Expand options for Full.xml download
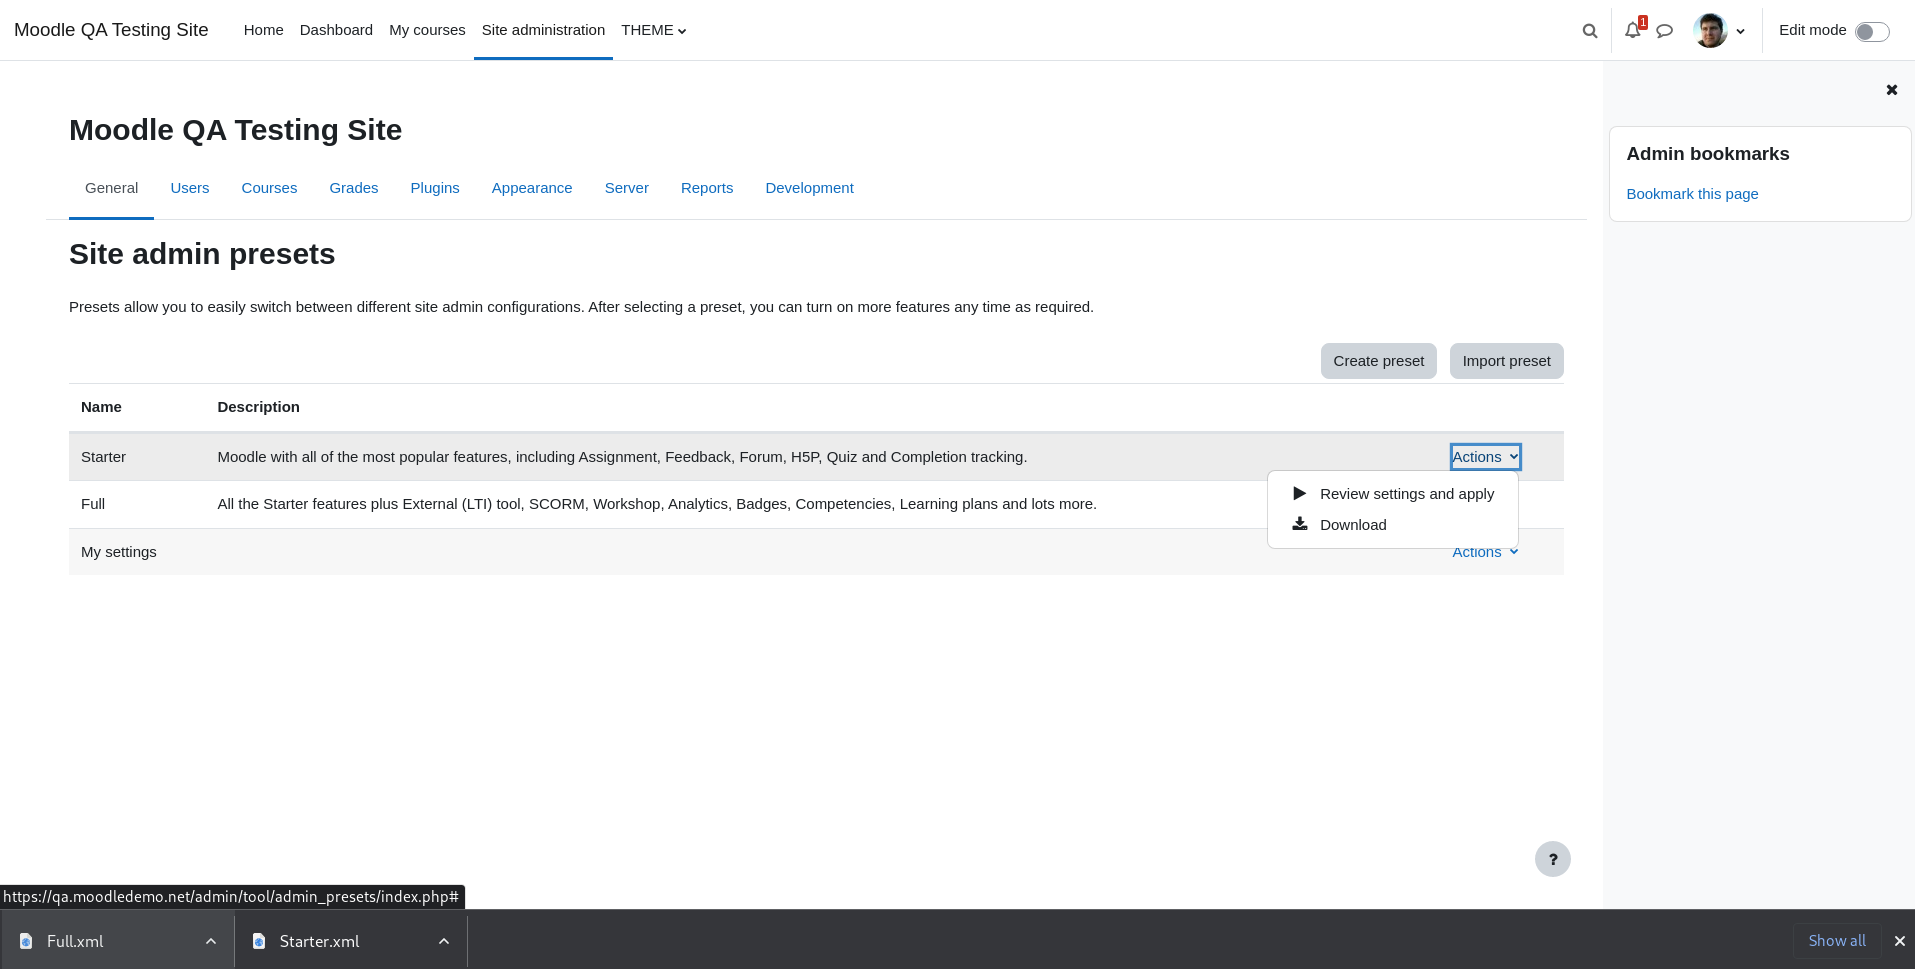 click(x=210, y=941)
